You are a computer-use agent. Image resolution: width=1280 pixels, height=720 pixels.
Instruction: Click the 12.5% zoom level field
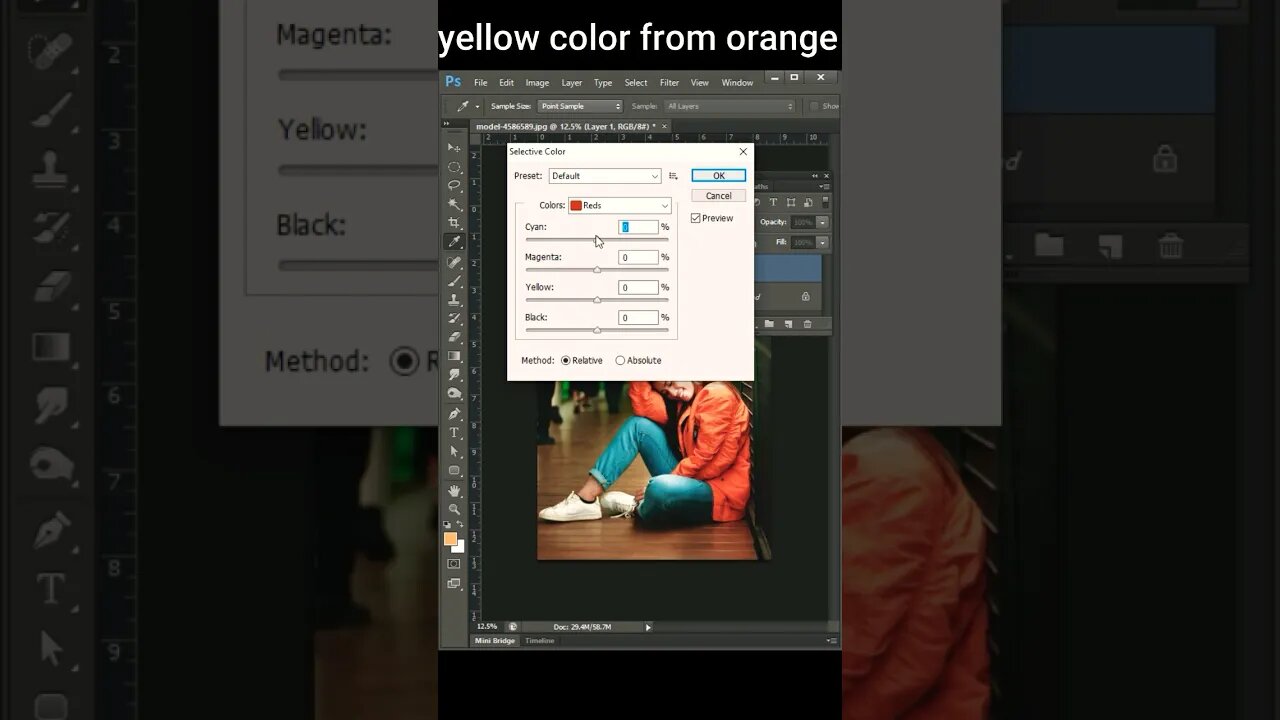[487, 627]
